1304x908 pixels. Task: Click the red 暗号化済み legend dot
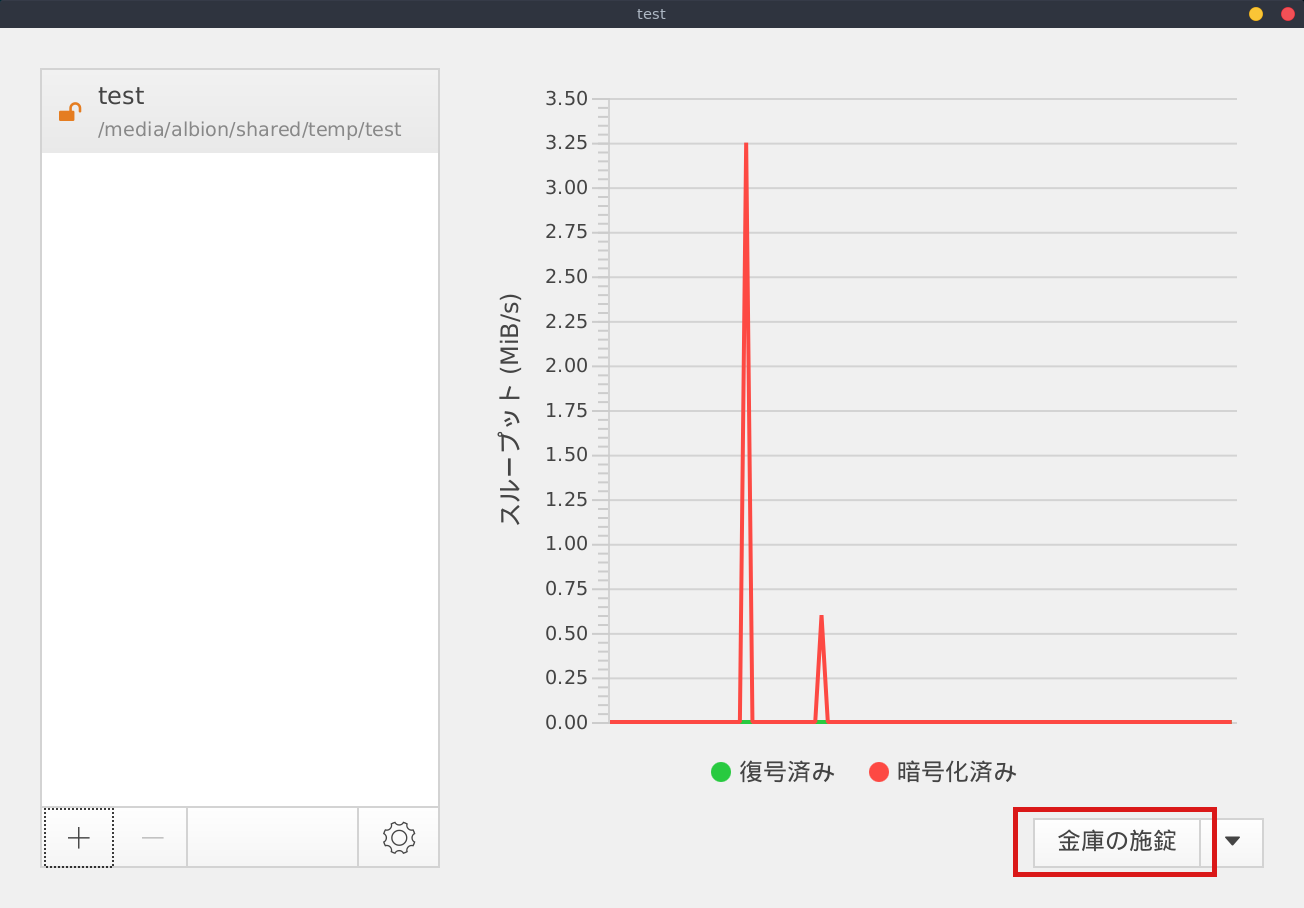(x=879, y=772)
